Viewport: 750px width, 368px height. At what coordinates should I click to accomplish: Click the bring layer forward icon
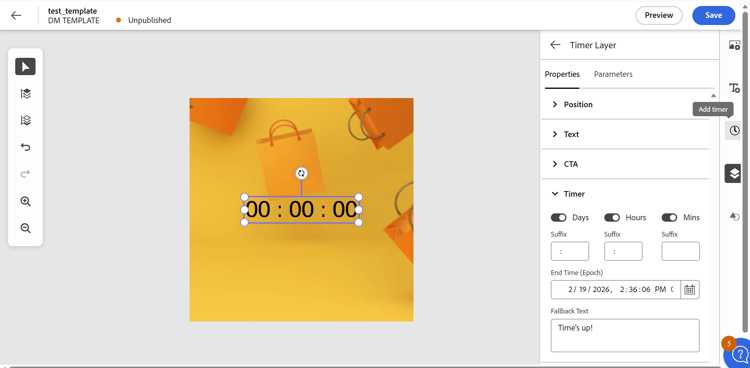click(25, 93)
